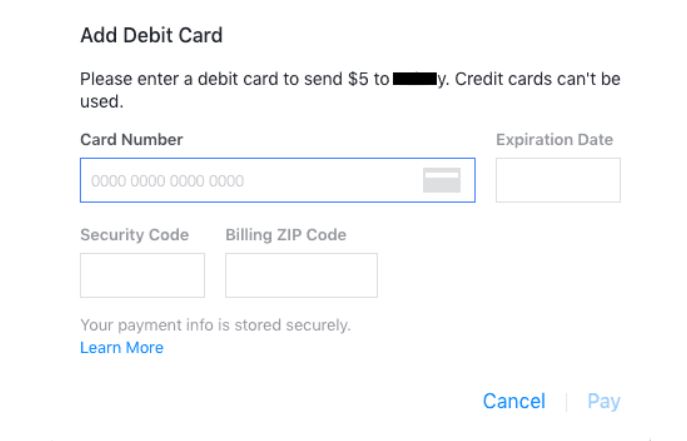Select the Security Code input field
The width and height of the screenshot is (687, 441).
coord(142,275)
